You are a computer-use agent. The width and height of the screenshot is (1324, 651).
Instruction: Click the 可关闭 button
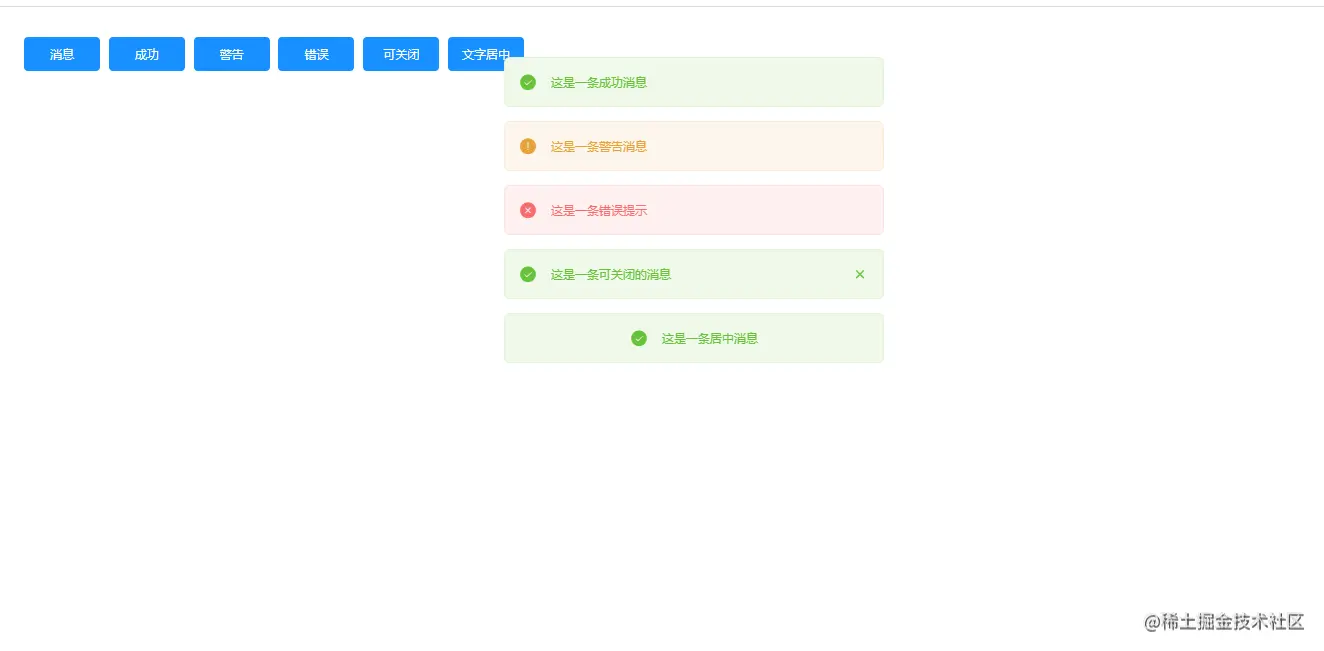point(401,54)
